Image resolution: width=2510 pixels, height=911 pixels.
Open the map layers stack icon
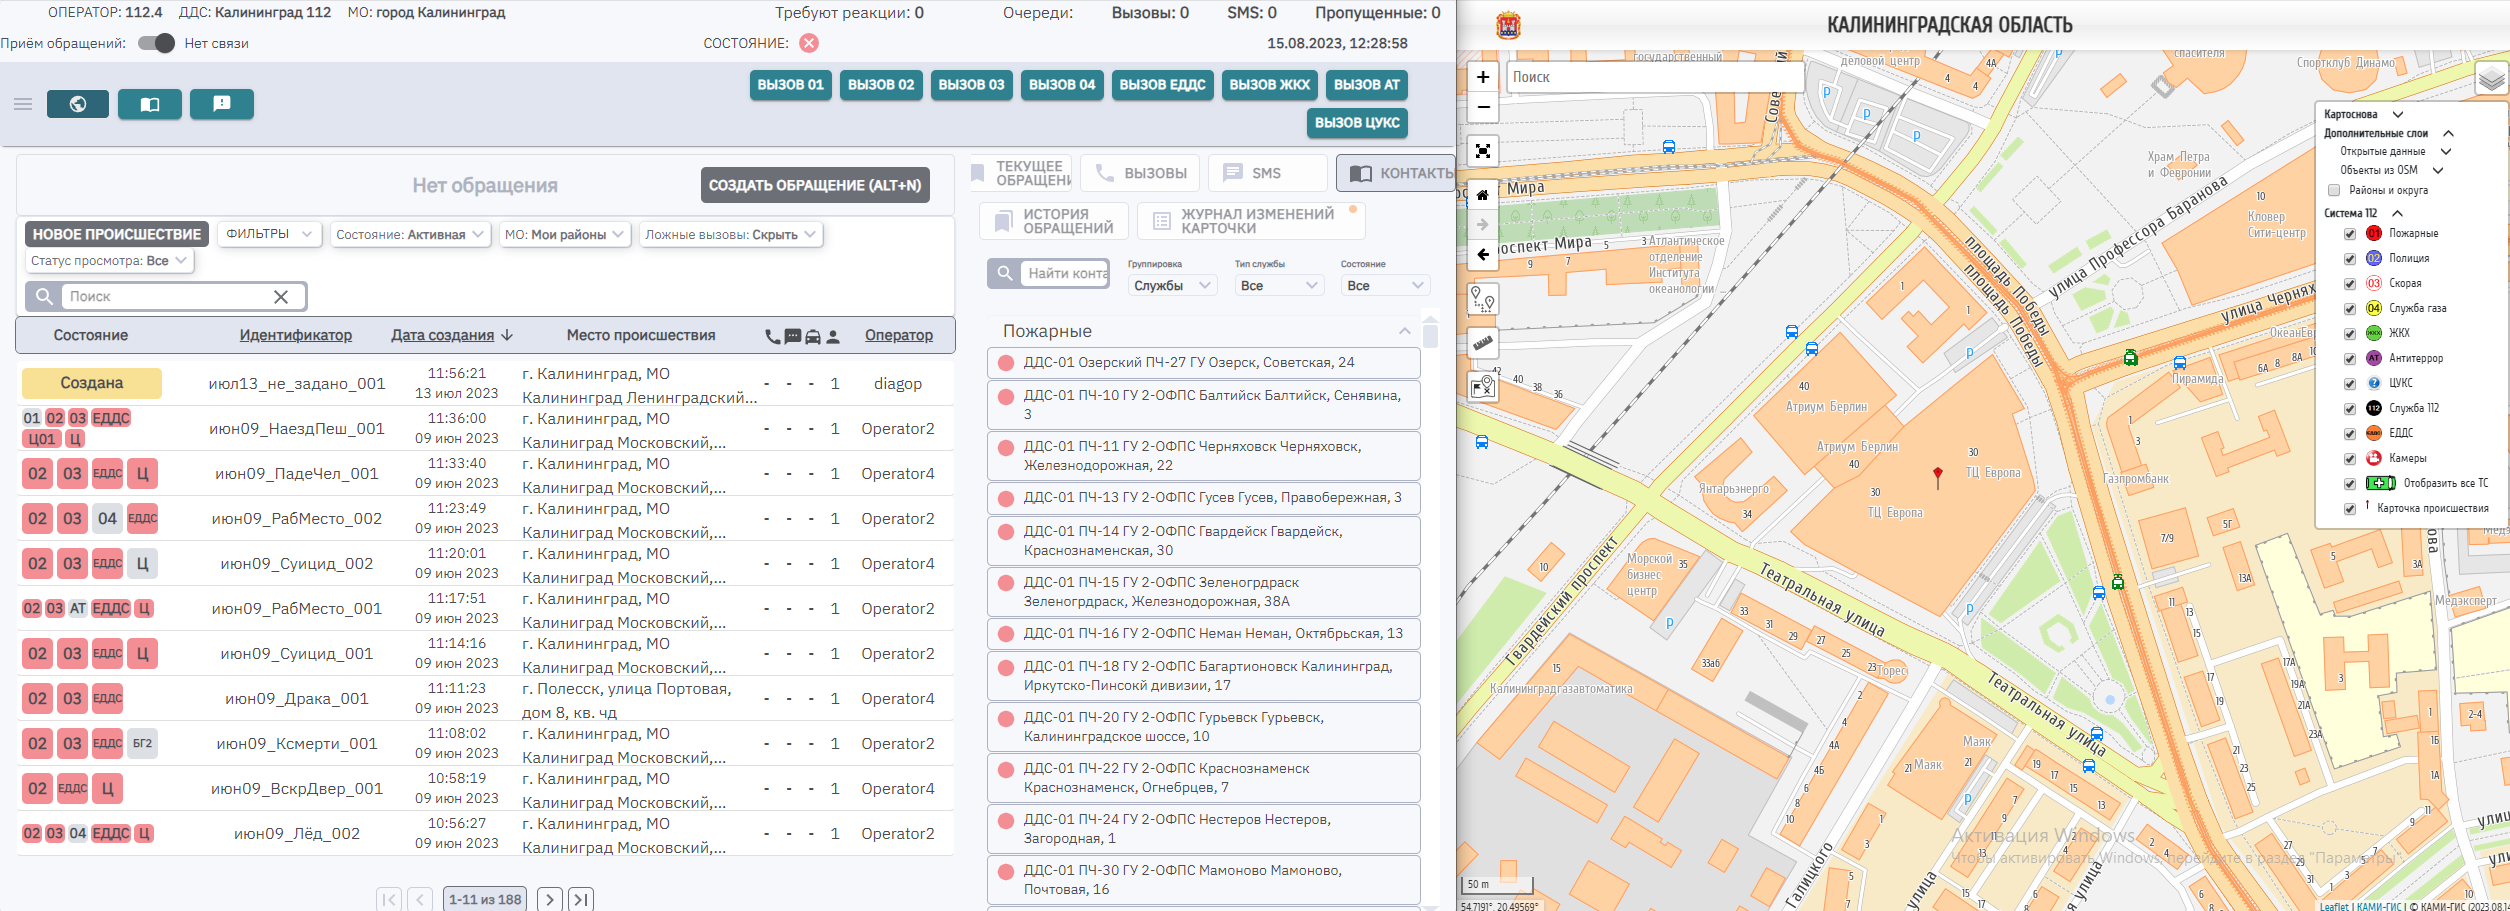tap(2491, 78)
